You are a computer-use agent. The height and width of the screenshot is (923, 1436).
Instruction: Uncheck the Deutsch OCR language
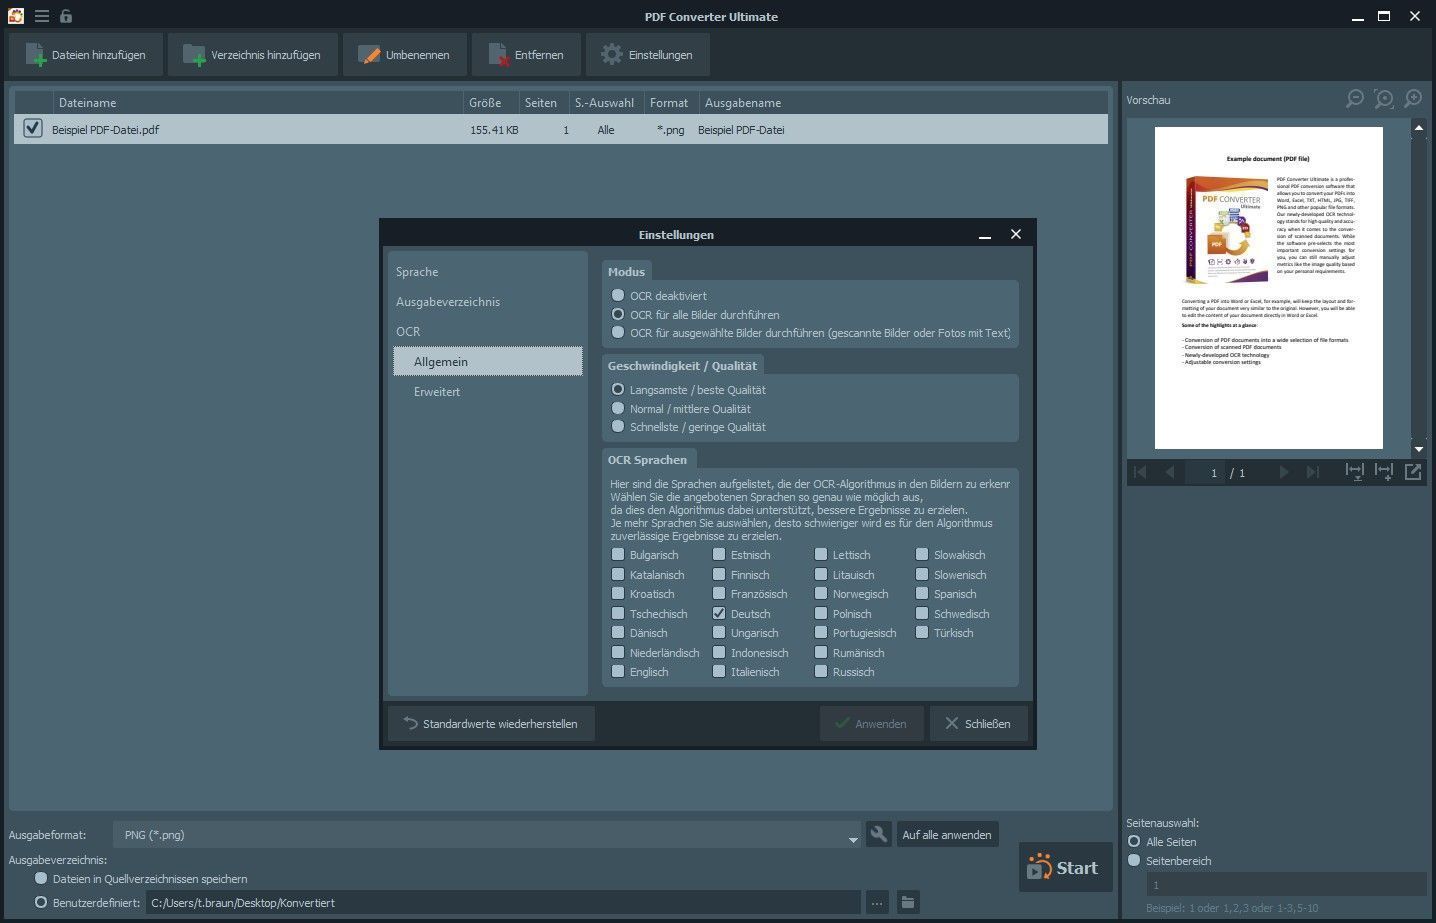(719, 613)
